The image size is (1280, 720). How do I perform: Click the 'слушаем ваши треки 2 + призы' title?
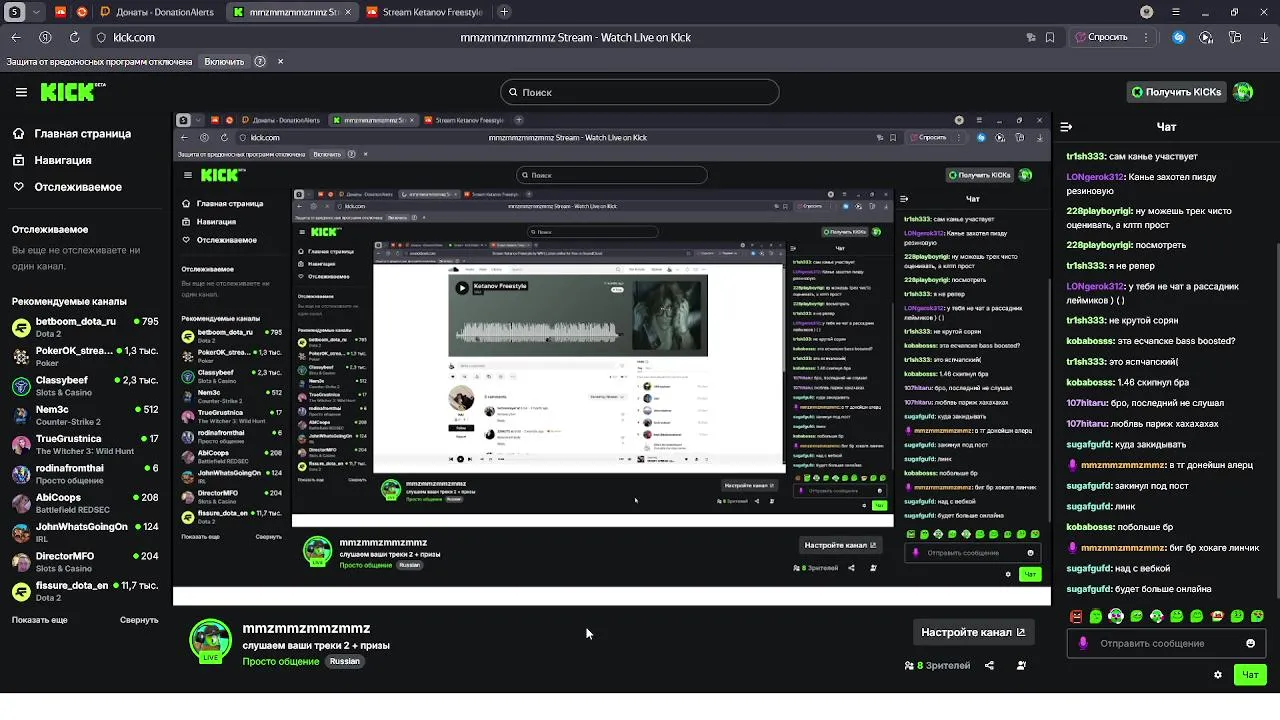tap(316, 645)
